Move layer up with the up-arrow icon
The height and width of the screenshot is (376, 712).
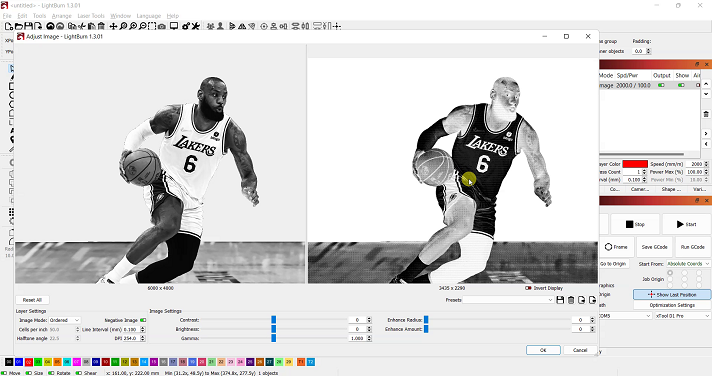tap(706, 84)
